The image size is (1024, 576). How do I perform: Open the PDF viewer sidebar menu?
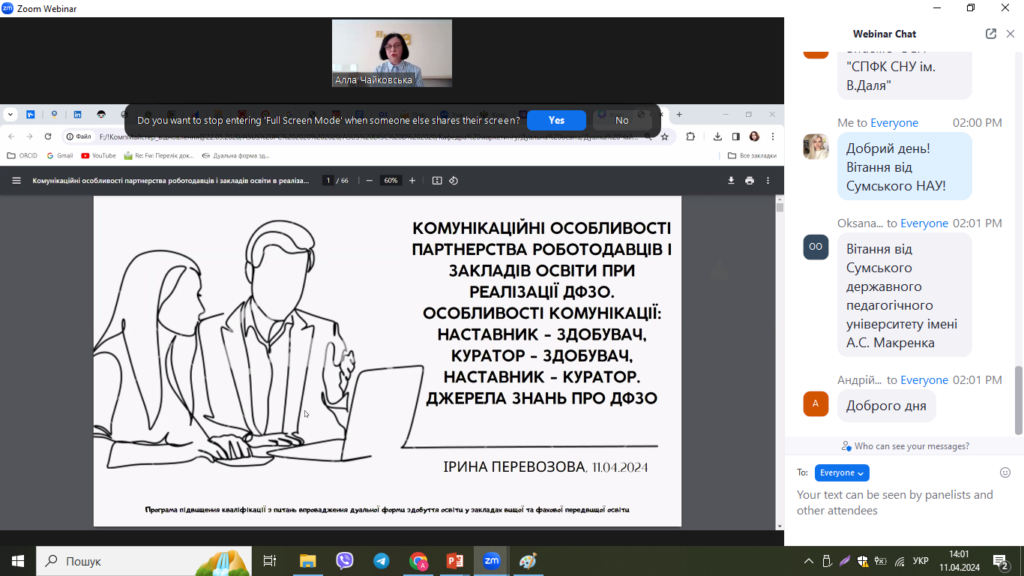coord(16,181)
